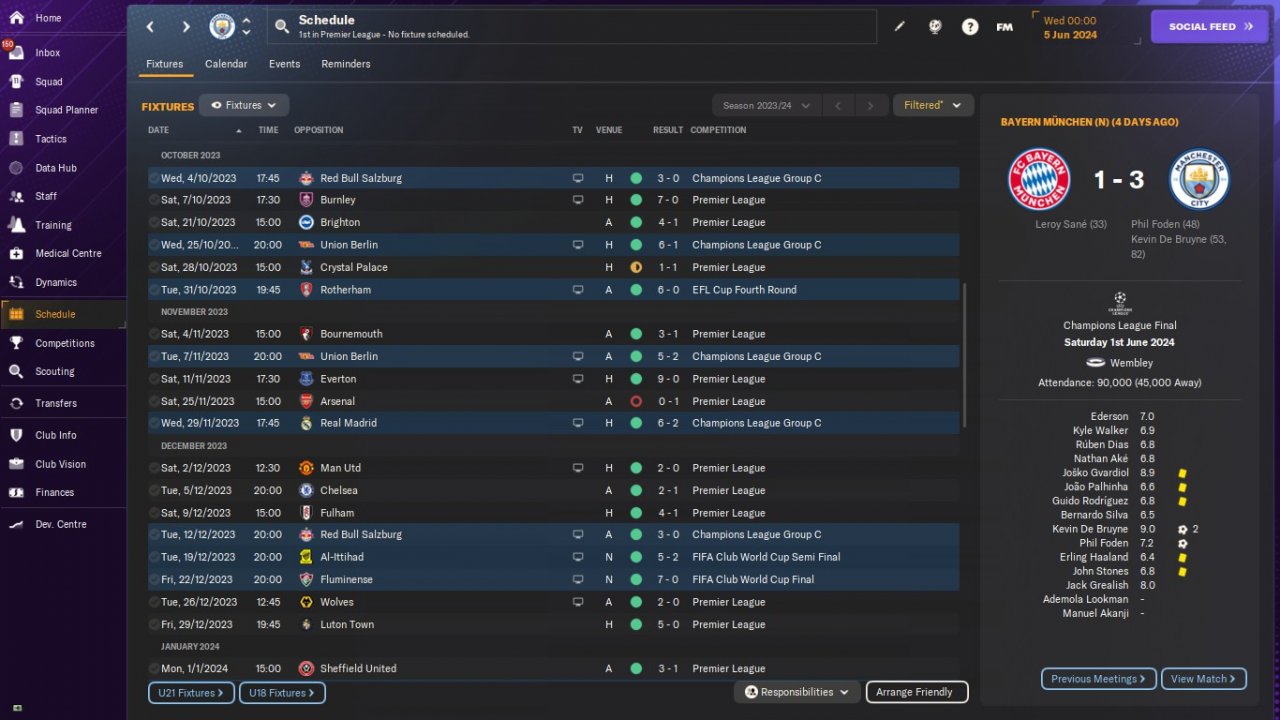Image resolution: width=1280 pixels, height=720 pixels.
Task: Toggle the selector circle for Arsenal fixture
Action: (x=154, y=401)
